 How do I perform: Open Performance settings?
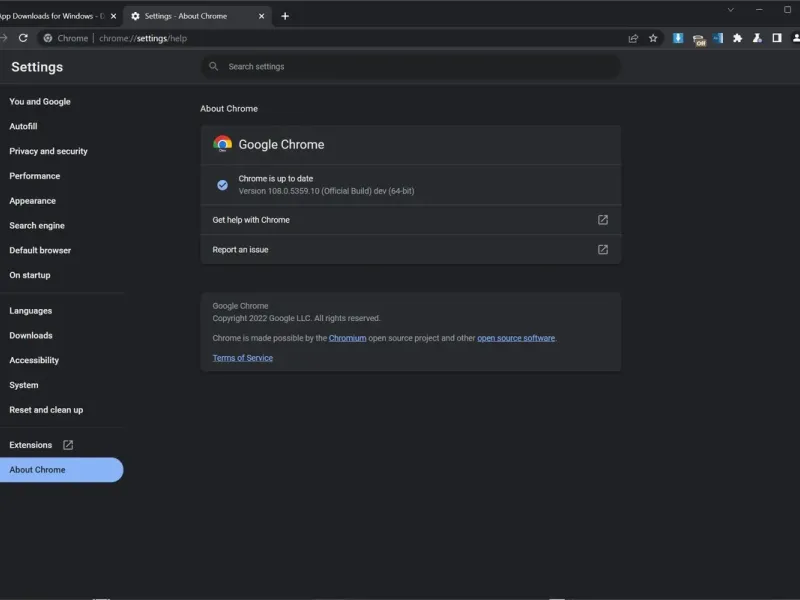point(35,176)
